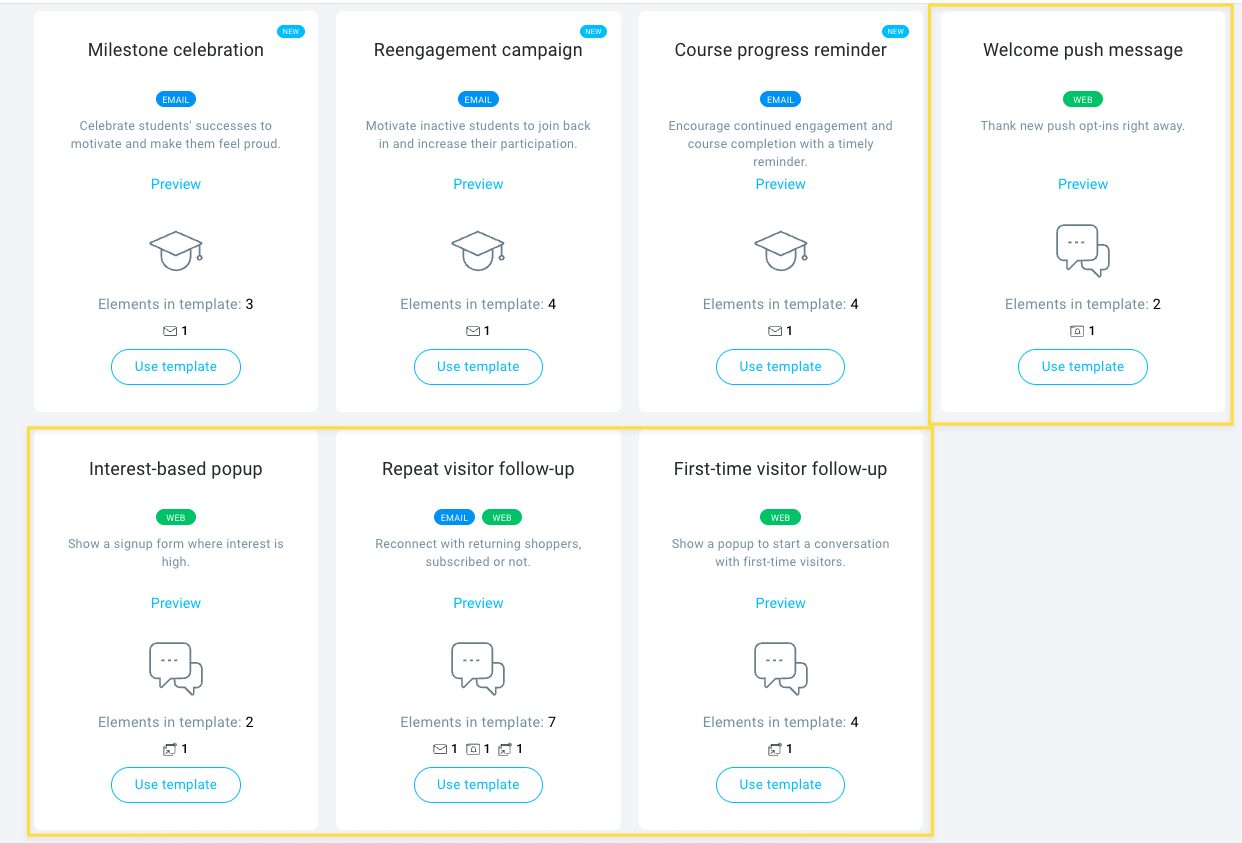Click Use template on Interest-based popup

[x=176, y=785]
